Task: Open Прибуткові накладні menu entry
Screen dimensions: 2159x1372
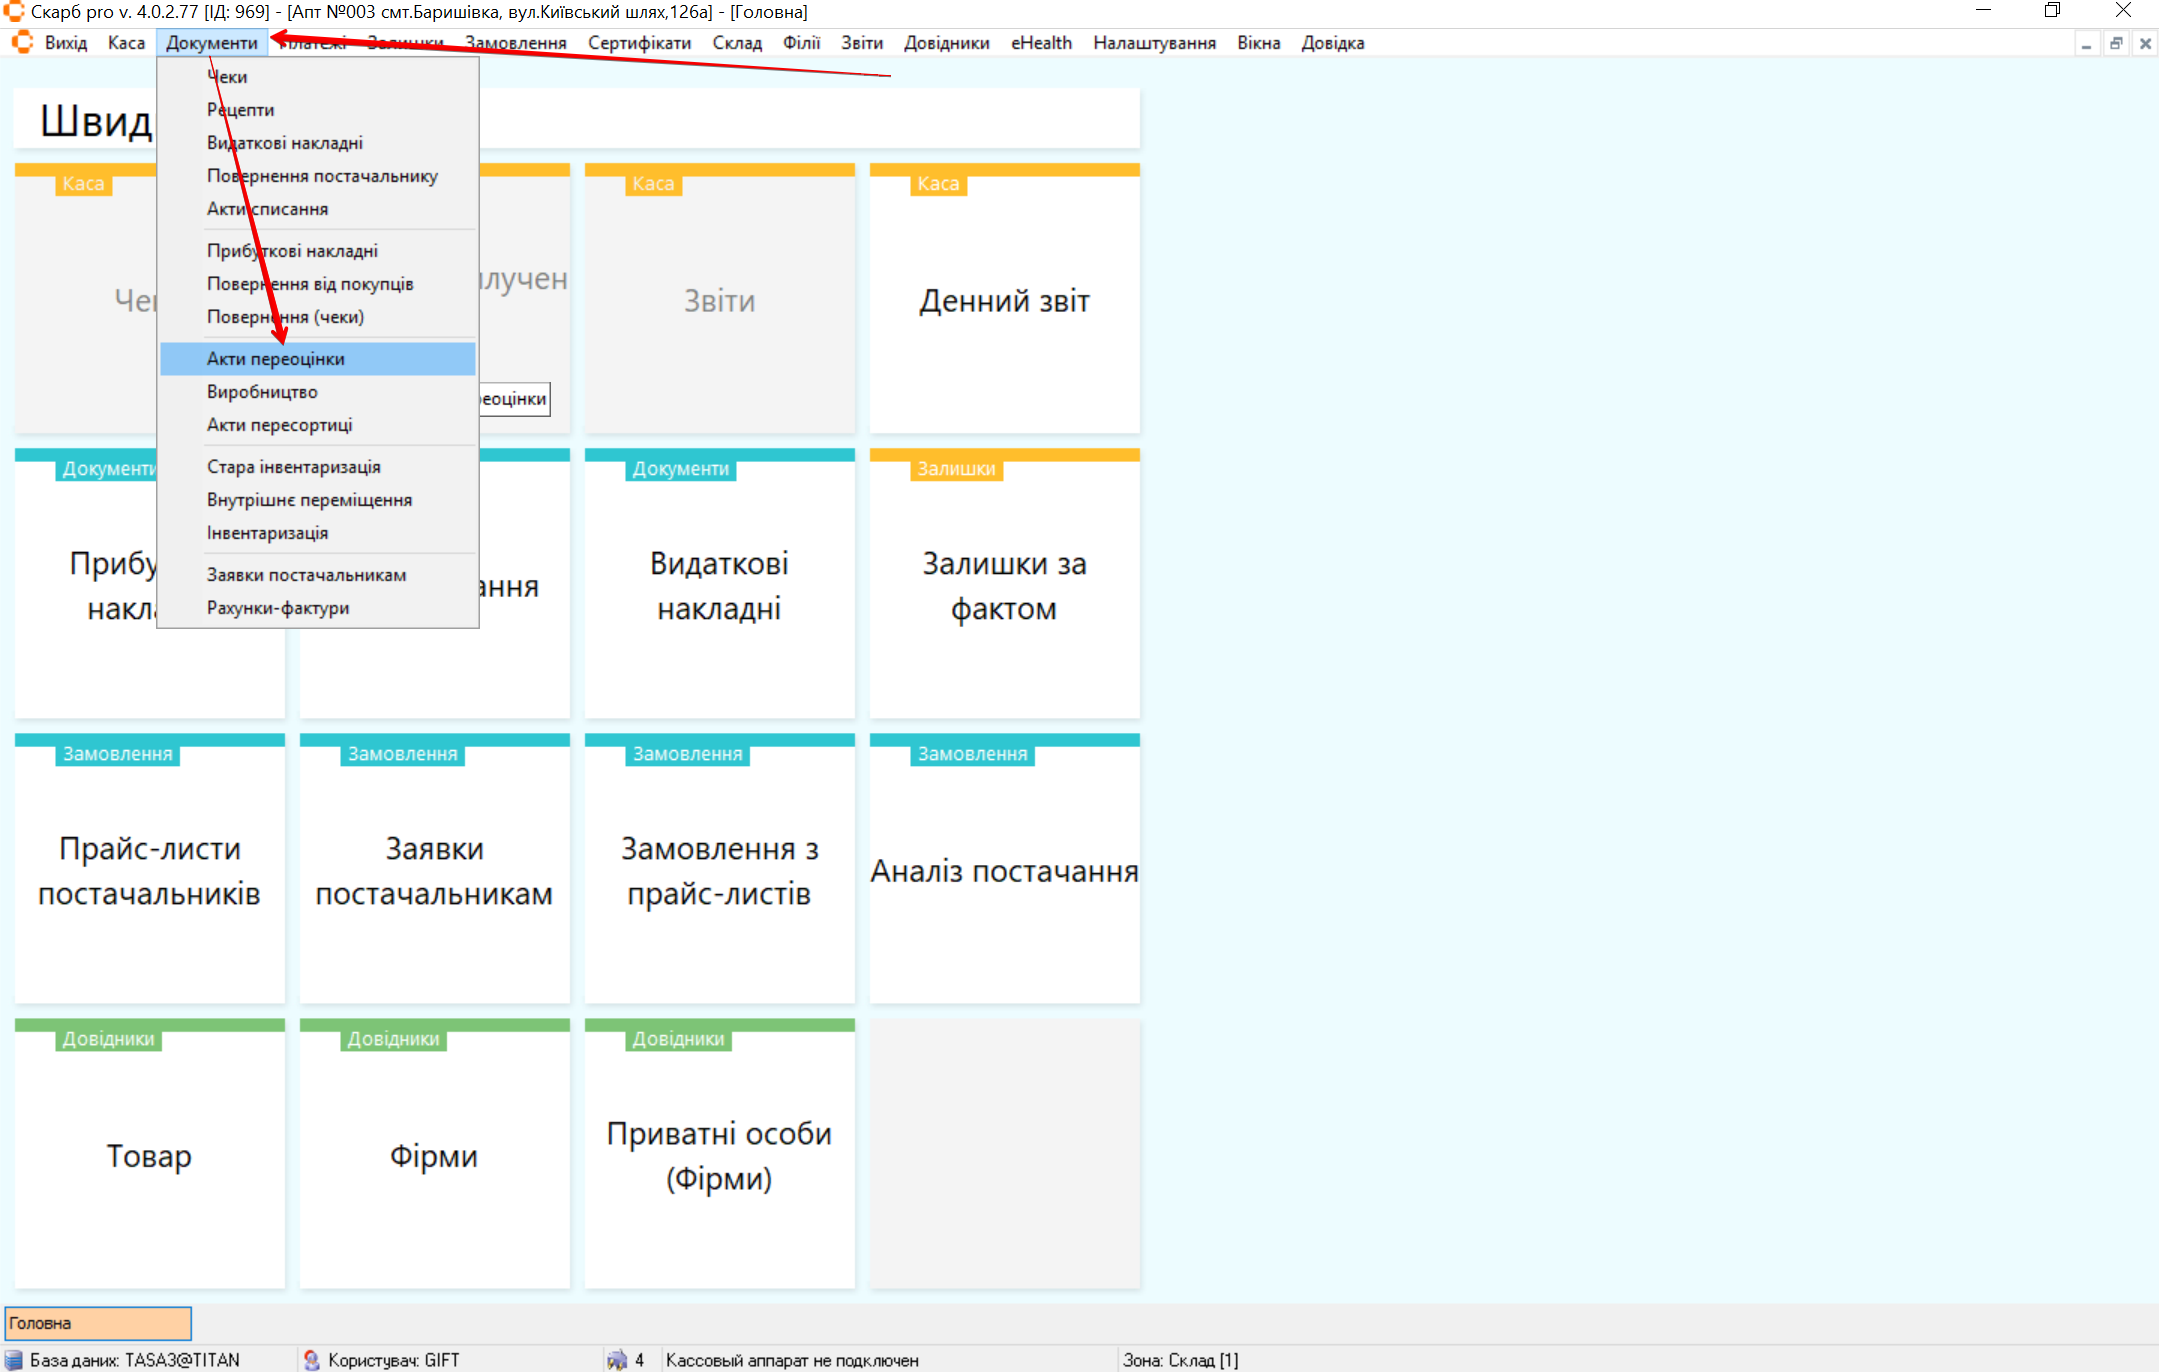Action: pos(292,251)
